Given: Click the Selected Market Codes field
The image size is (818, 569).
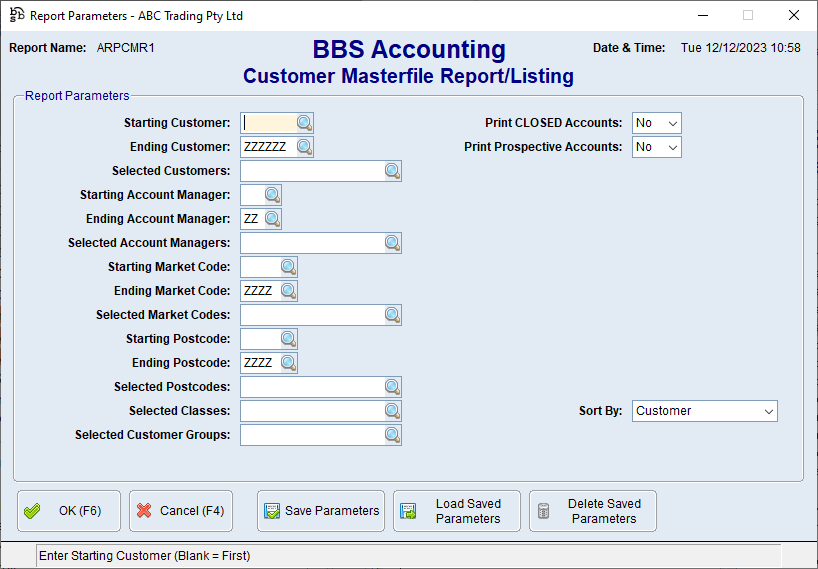Looking at the screenshot, I should click(x=313, y=315).
